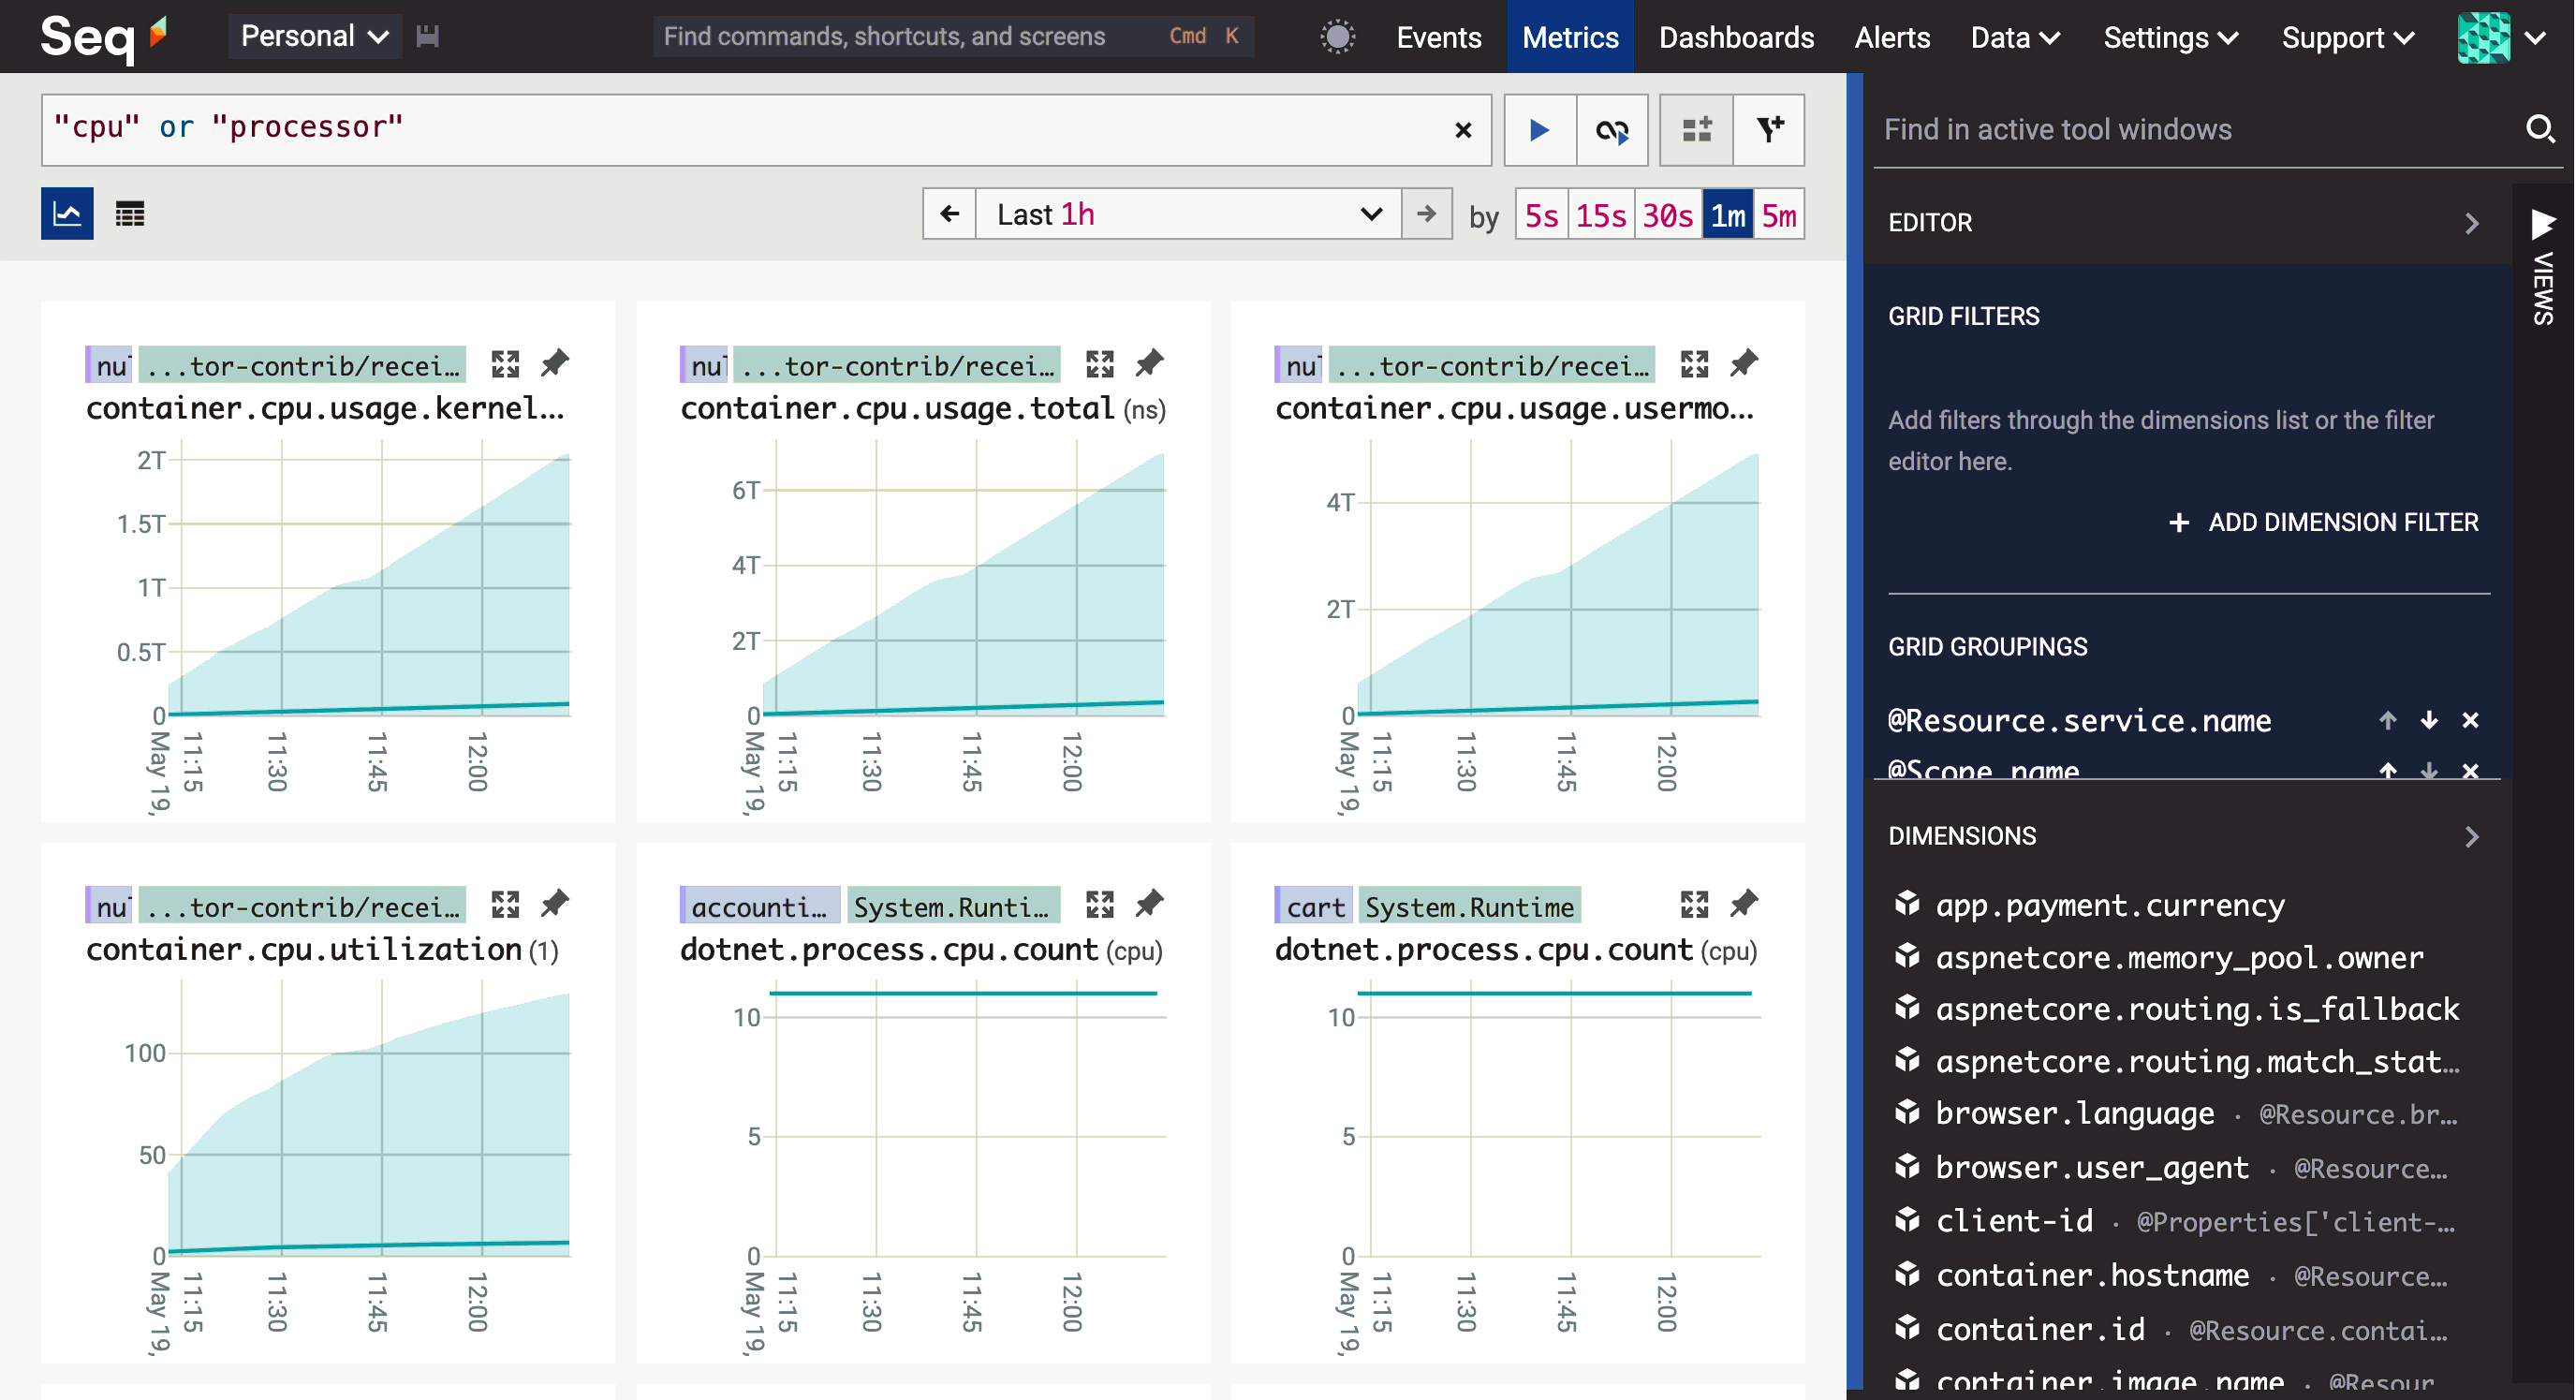Open the Alerts page
The height and width of the screenshot is (1400, 2576).
(1892, 37)
